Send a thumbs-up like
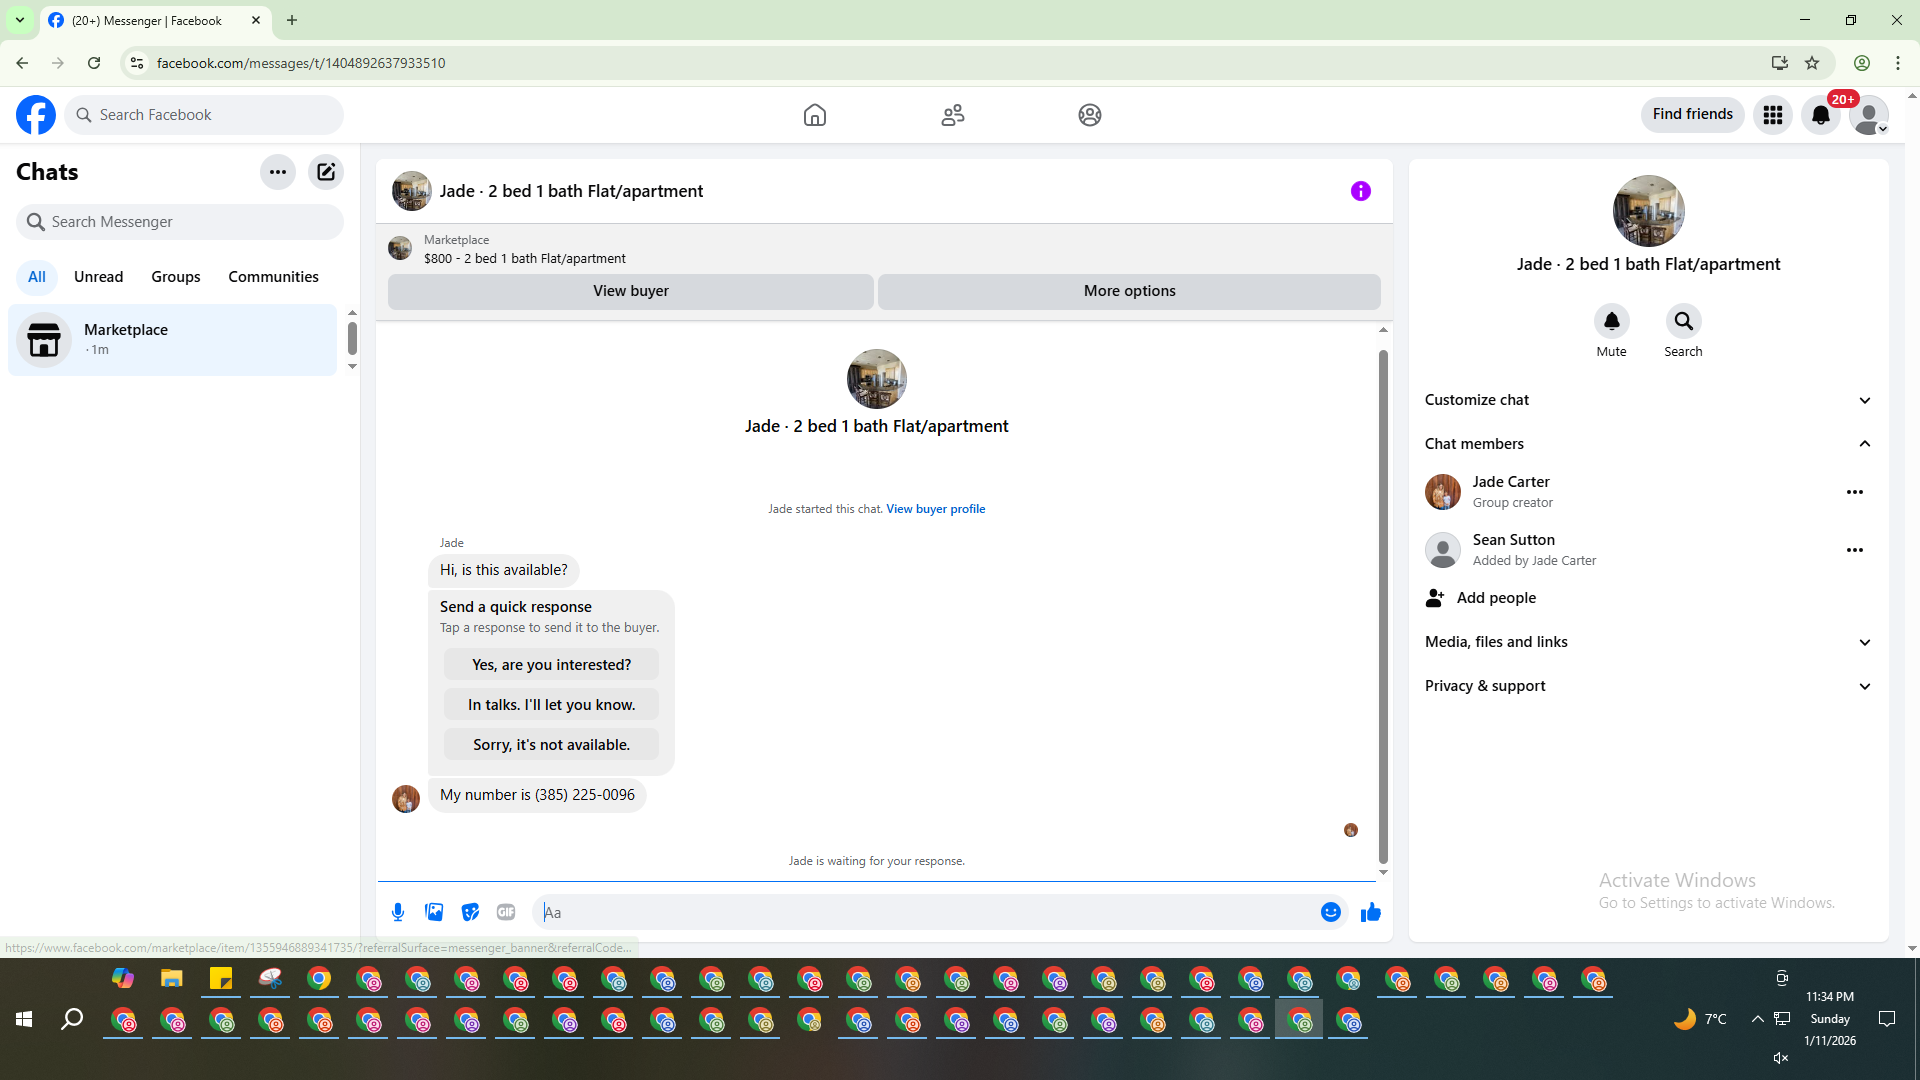 click(x=1370, y=912)
